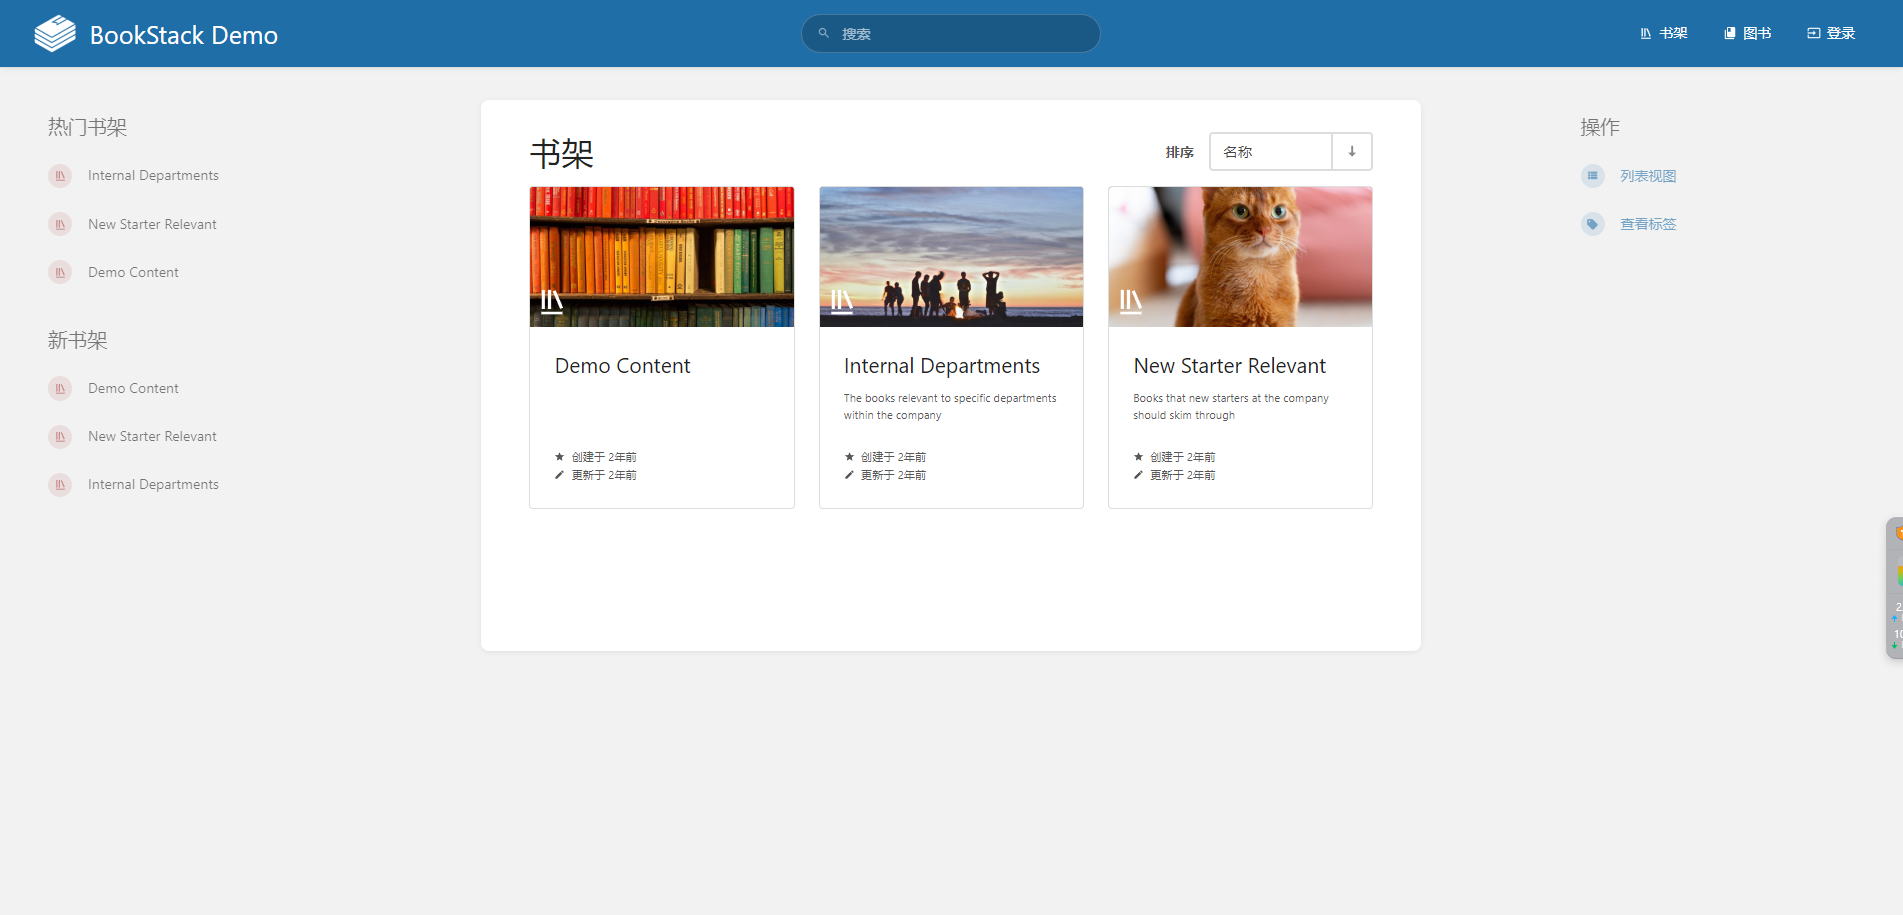Viewport: 1903px width, 915px height.
Task: Toggle sort direction with the down arrow button
Action: [1351, 151]
